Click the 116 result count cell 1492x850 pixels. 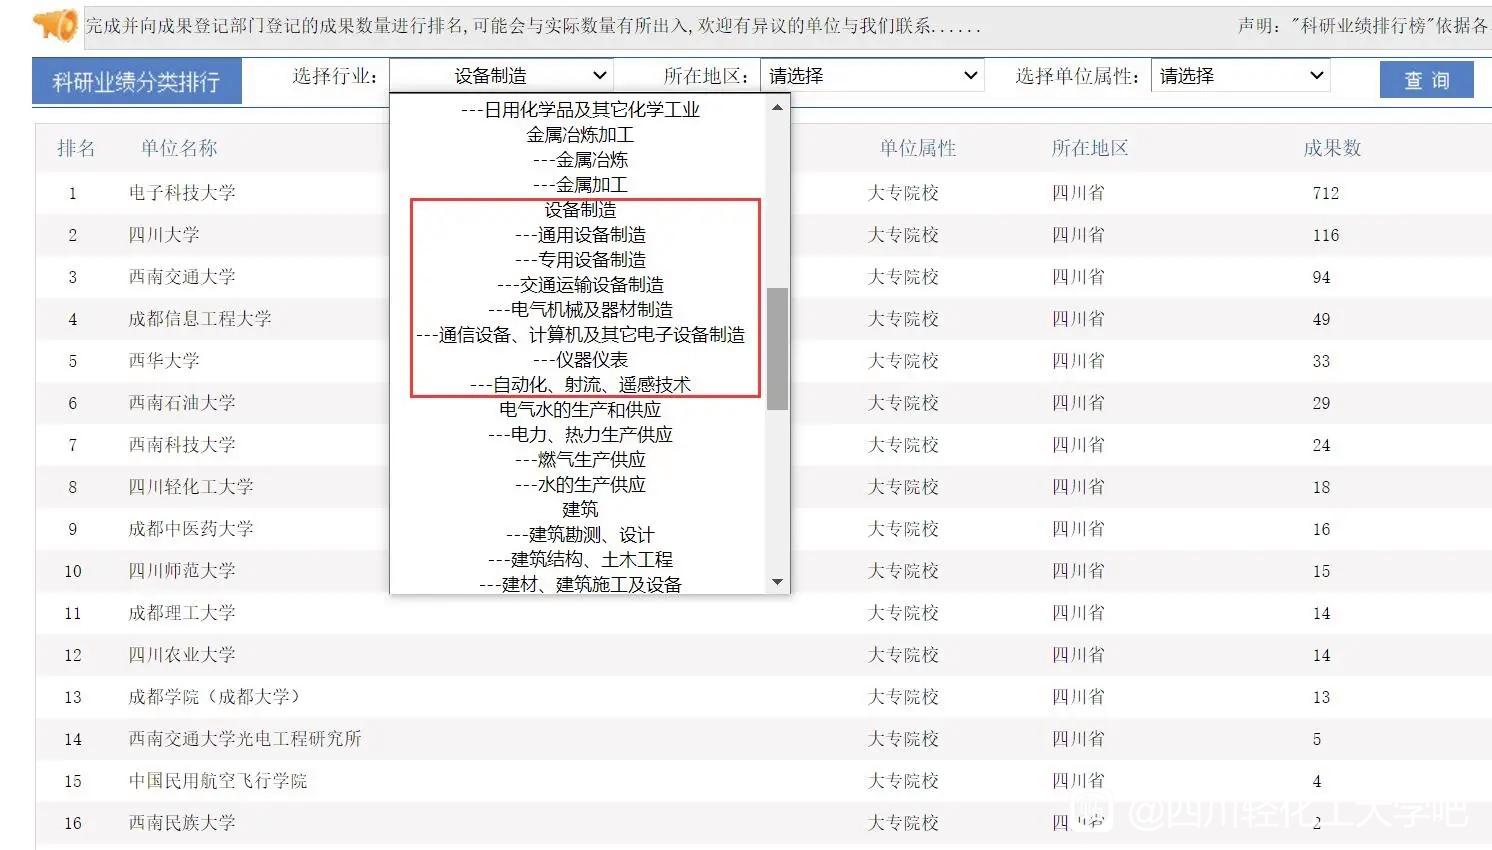click(1326, 235)
